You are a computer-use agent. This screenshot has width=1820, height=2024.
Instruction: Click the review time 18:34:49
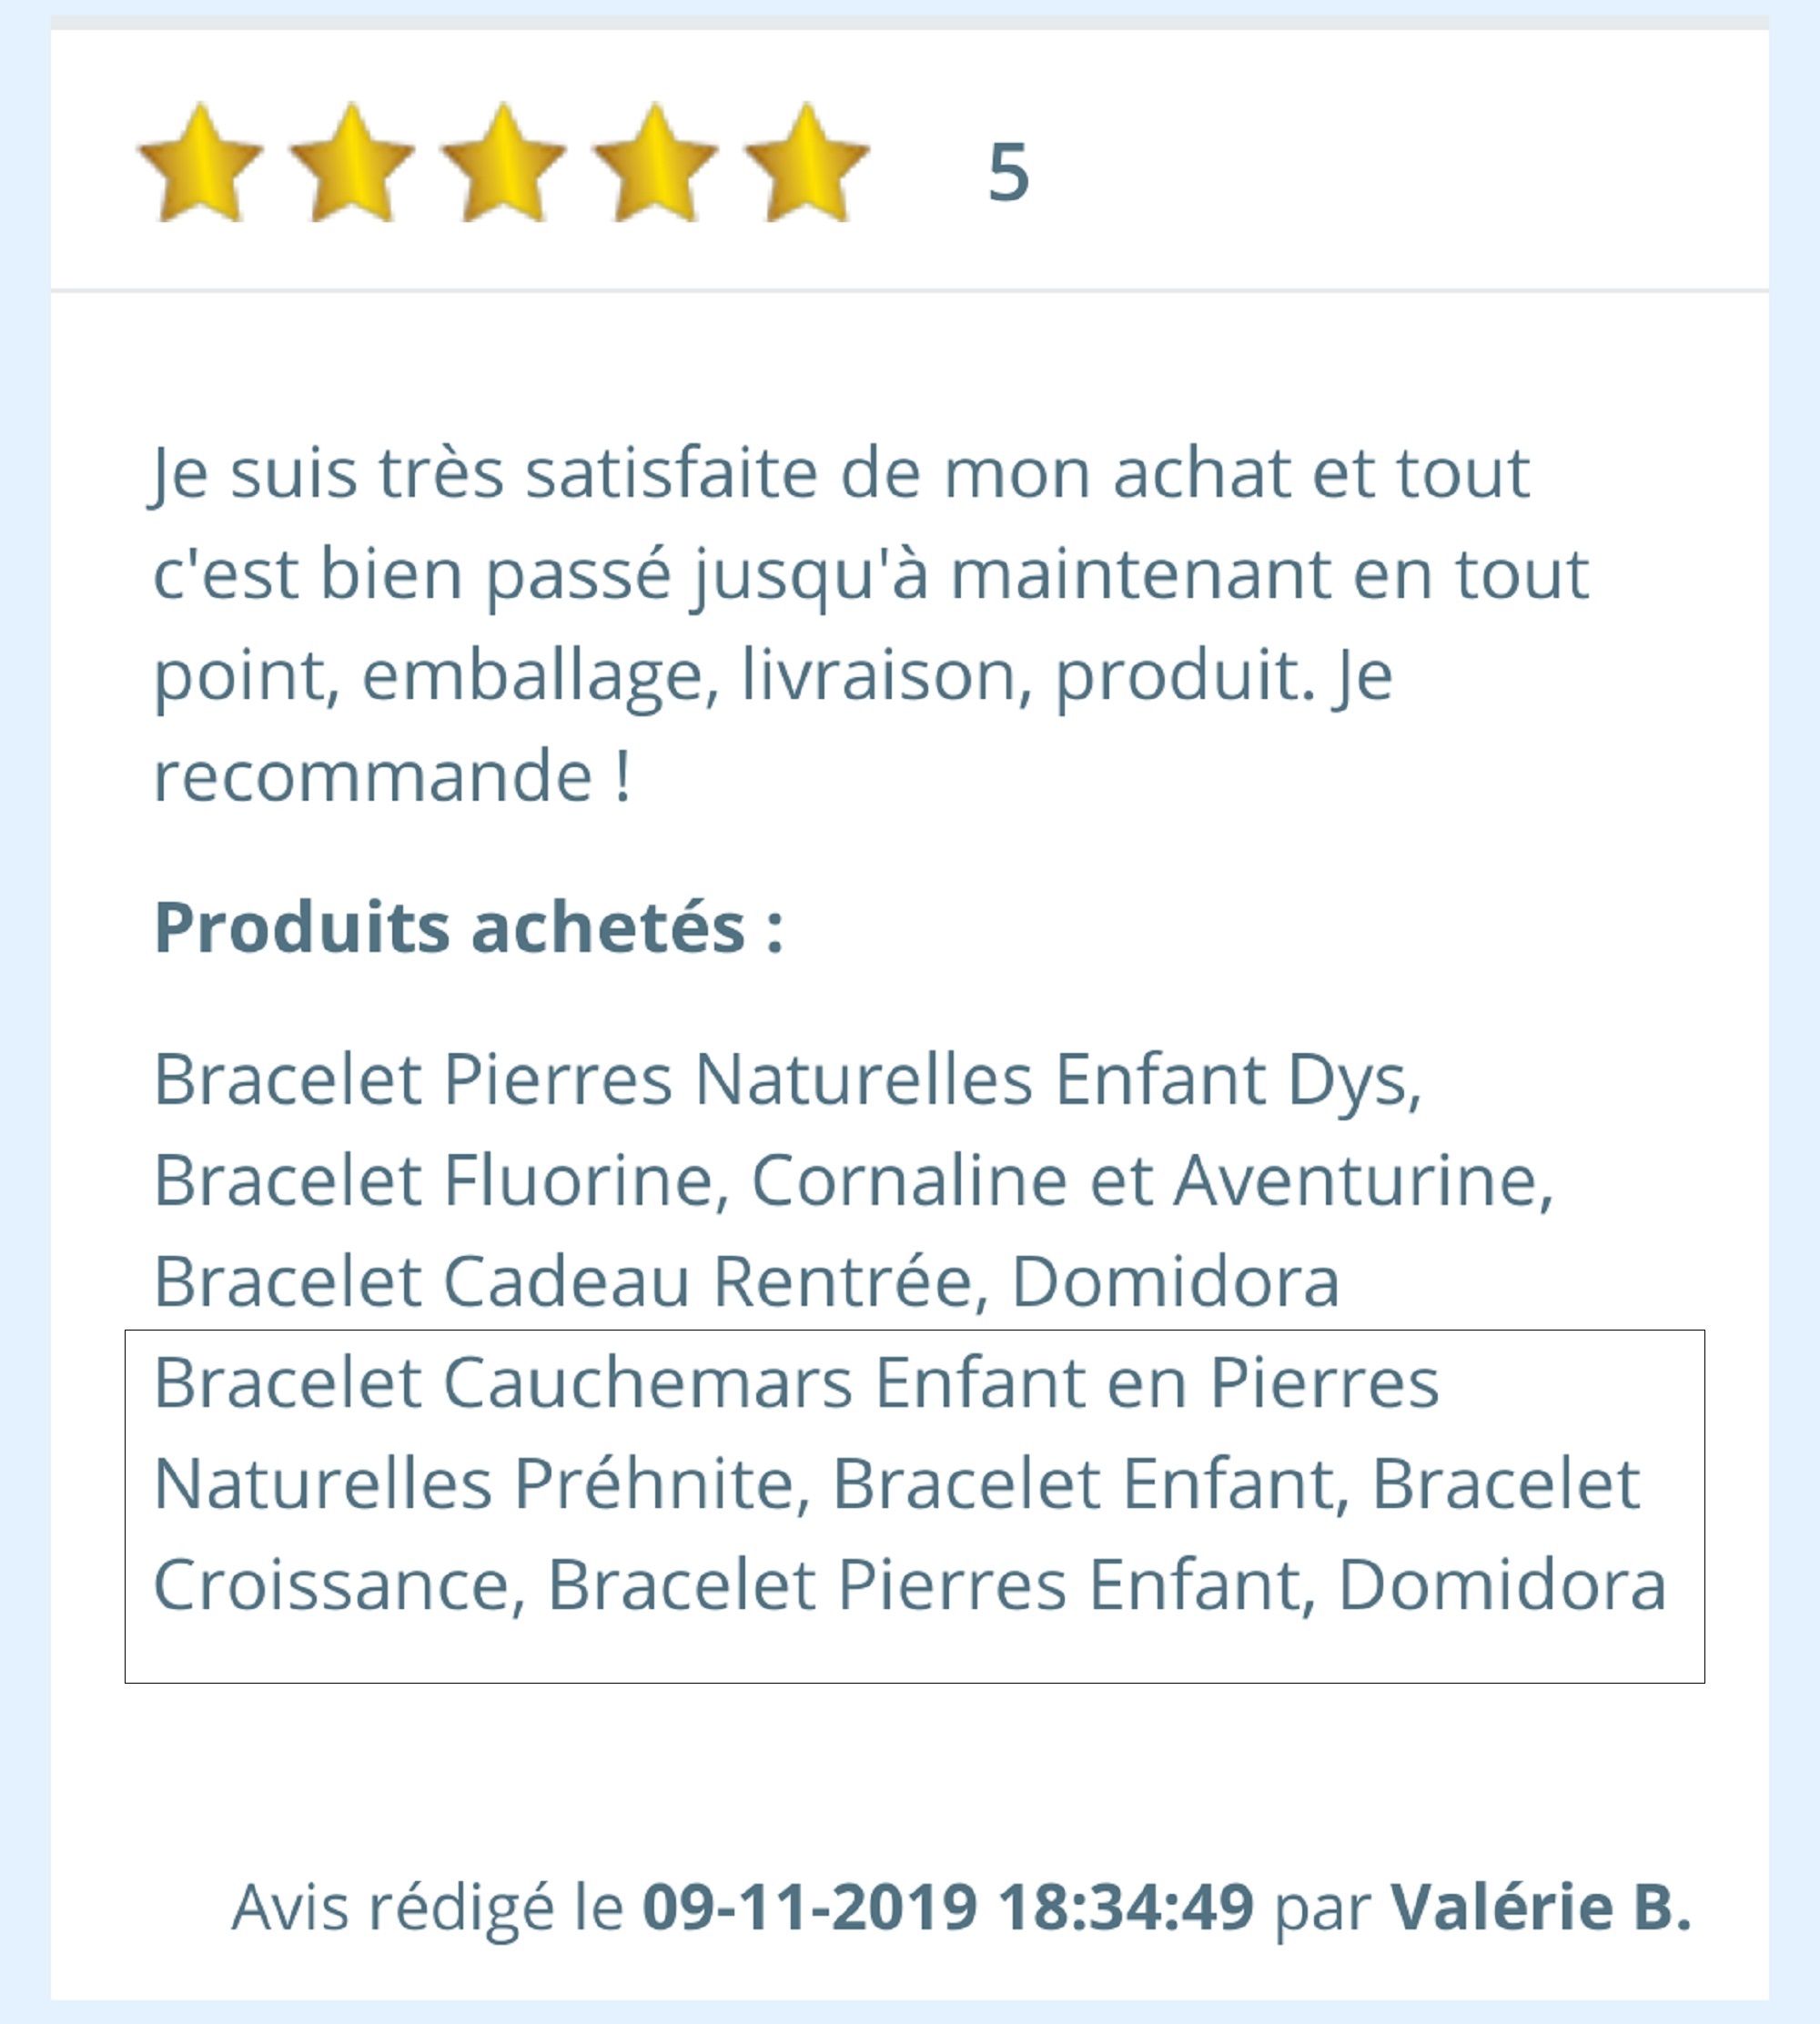pyautogui.click(x=1126, y=1906)
